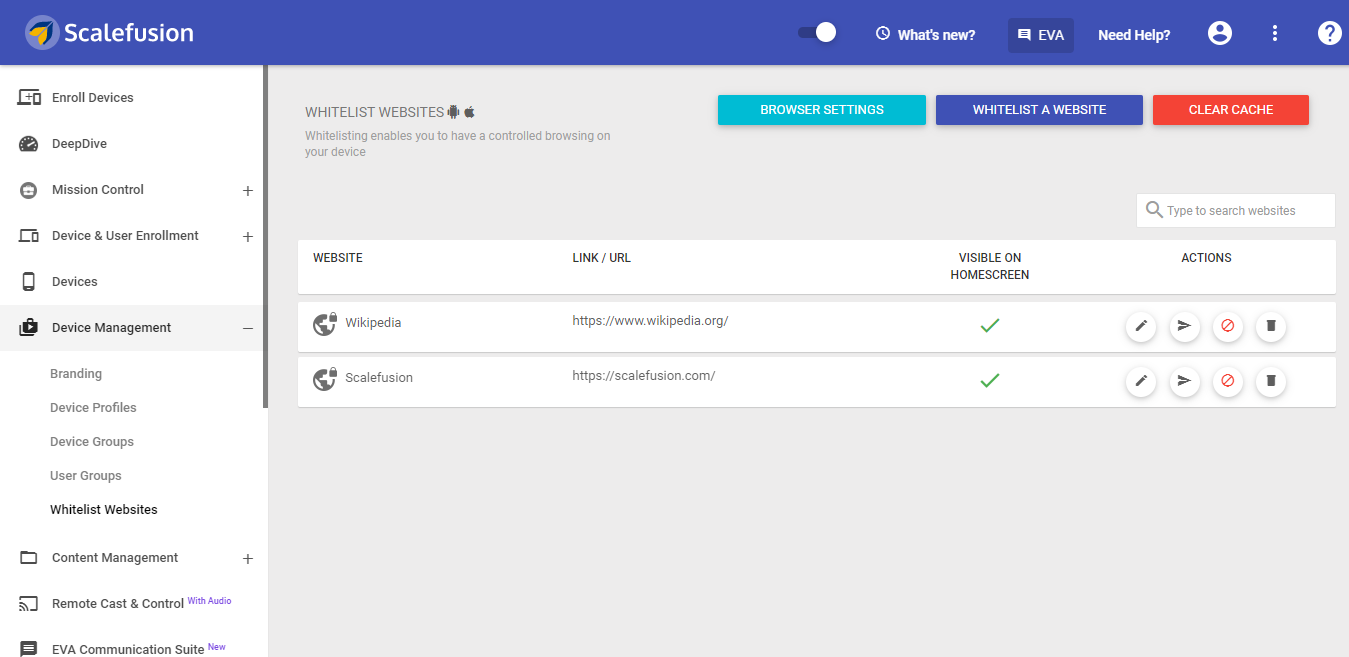1349x657 pixels.
Task: Click the Mission Control sidebar icon
Action: 29,189
